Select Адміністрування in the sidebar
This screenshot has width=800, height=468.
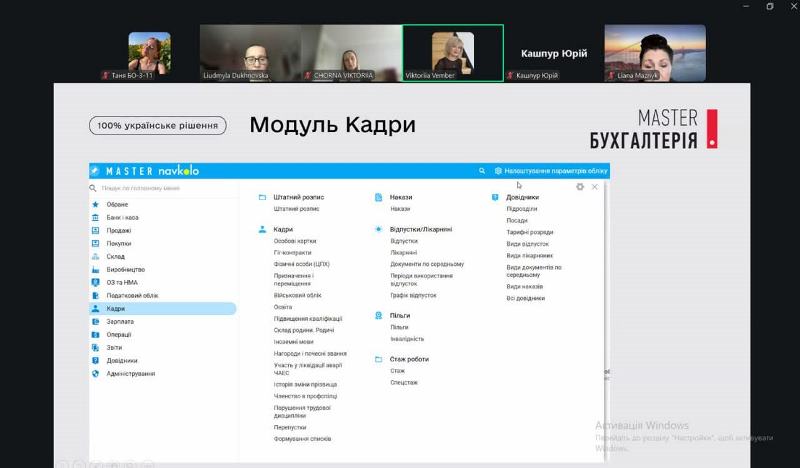coord(131,374)
